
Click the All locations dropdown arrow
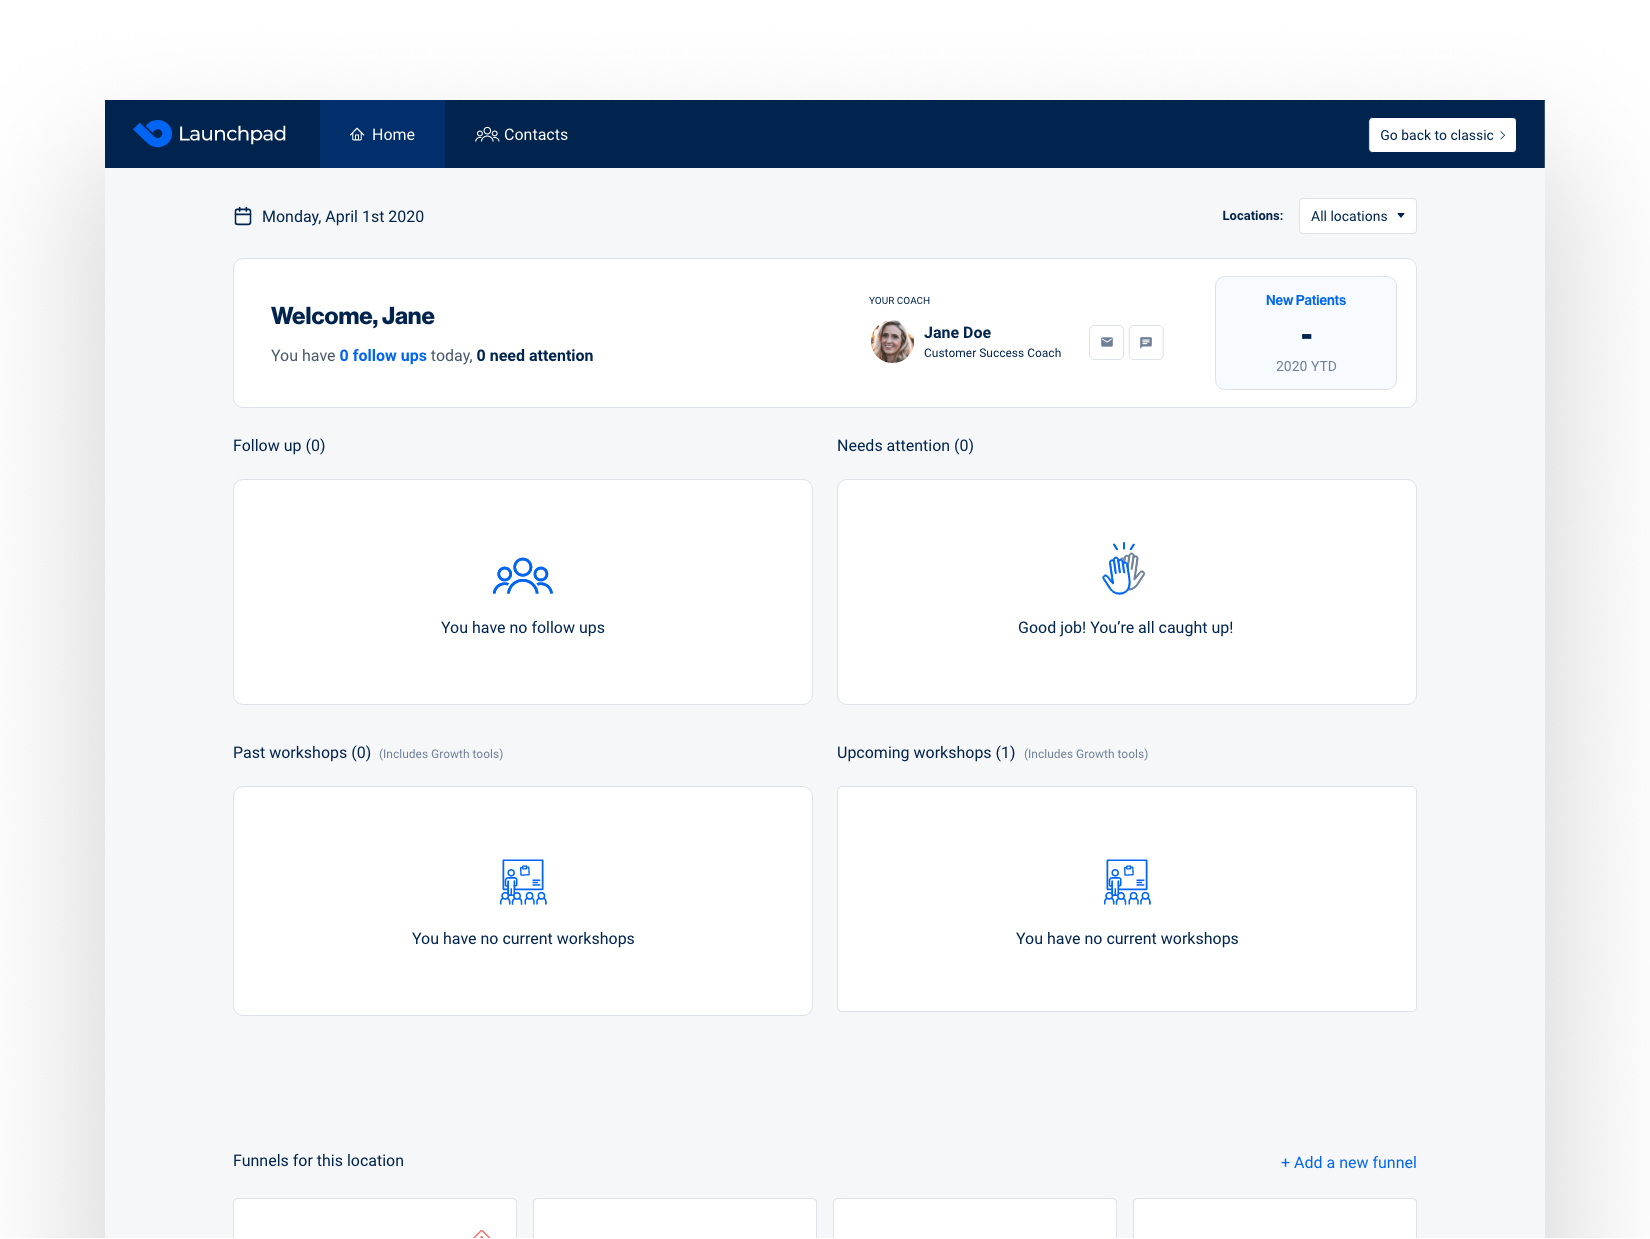click(1401, 216)
